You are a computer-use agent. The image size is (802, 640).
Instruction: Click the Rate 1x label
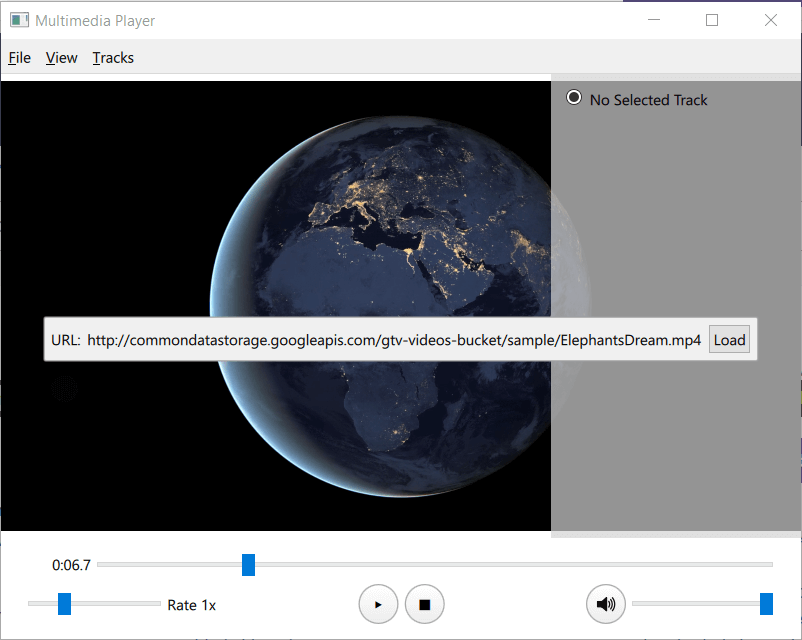pos(191,605)
